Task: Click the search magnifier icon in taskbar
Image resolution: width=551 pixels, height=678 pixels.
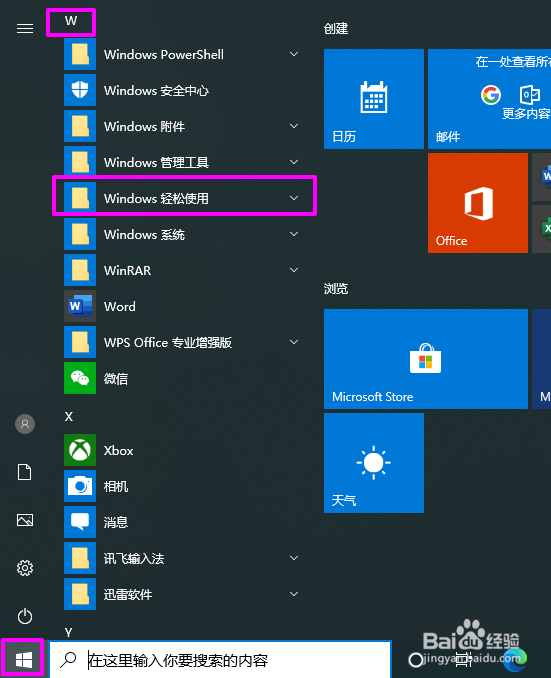Action: [x=68, y=660]
